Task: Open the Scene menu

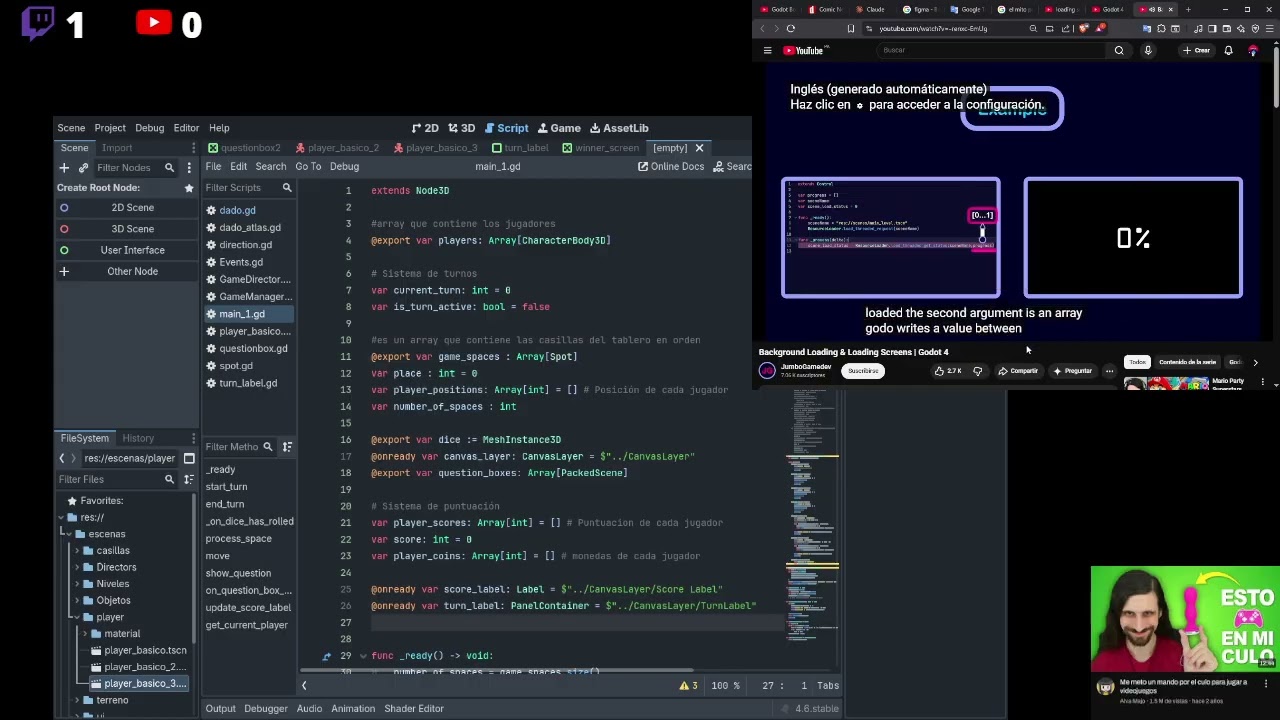Action: 71,128
